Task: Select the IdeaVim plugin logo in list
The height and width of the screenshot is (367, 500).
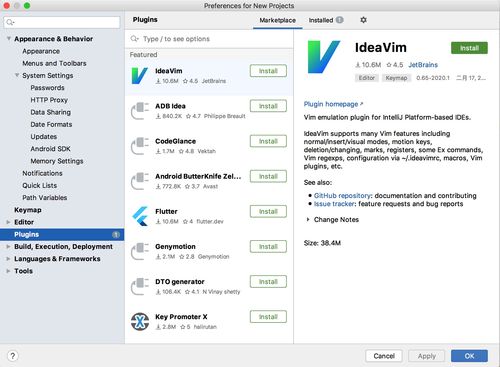Action: click(140, 76)
